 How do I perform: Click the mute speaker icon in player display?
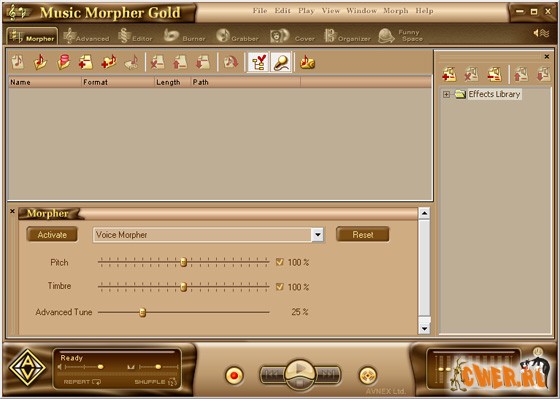pos(60,367)
